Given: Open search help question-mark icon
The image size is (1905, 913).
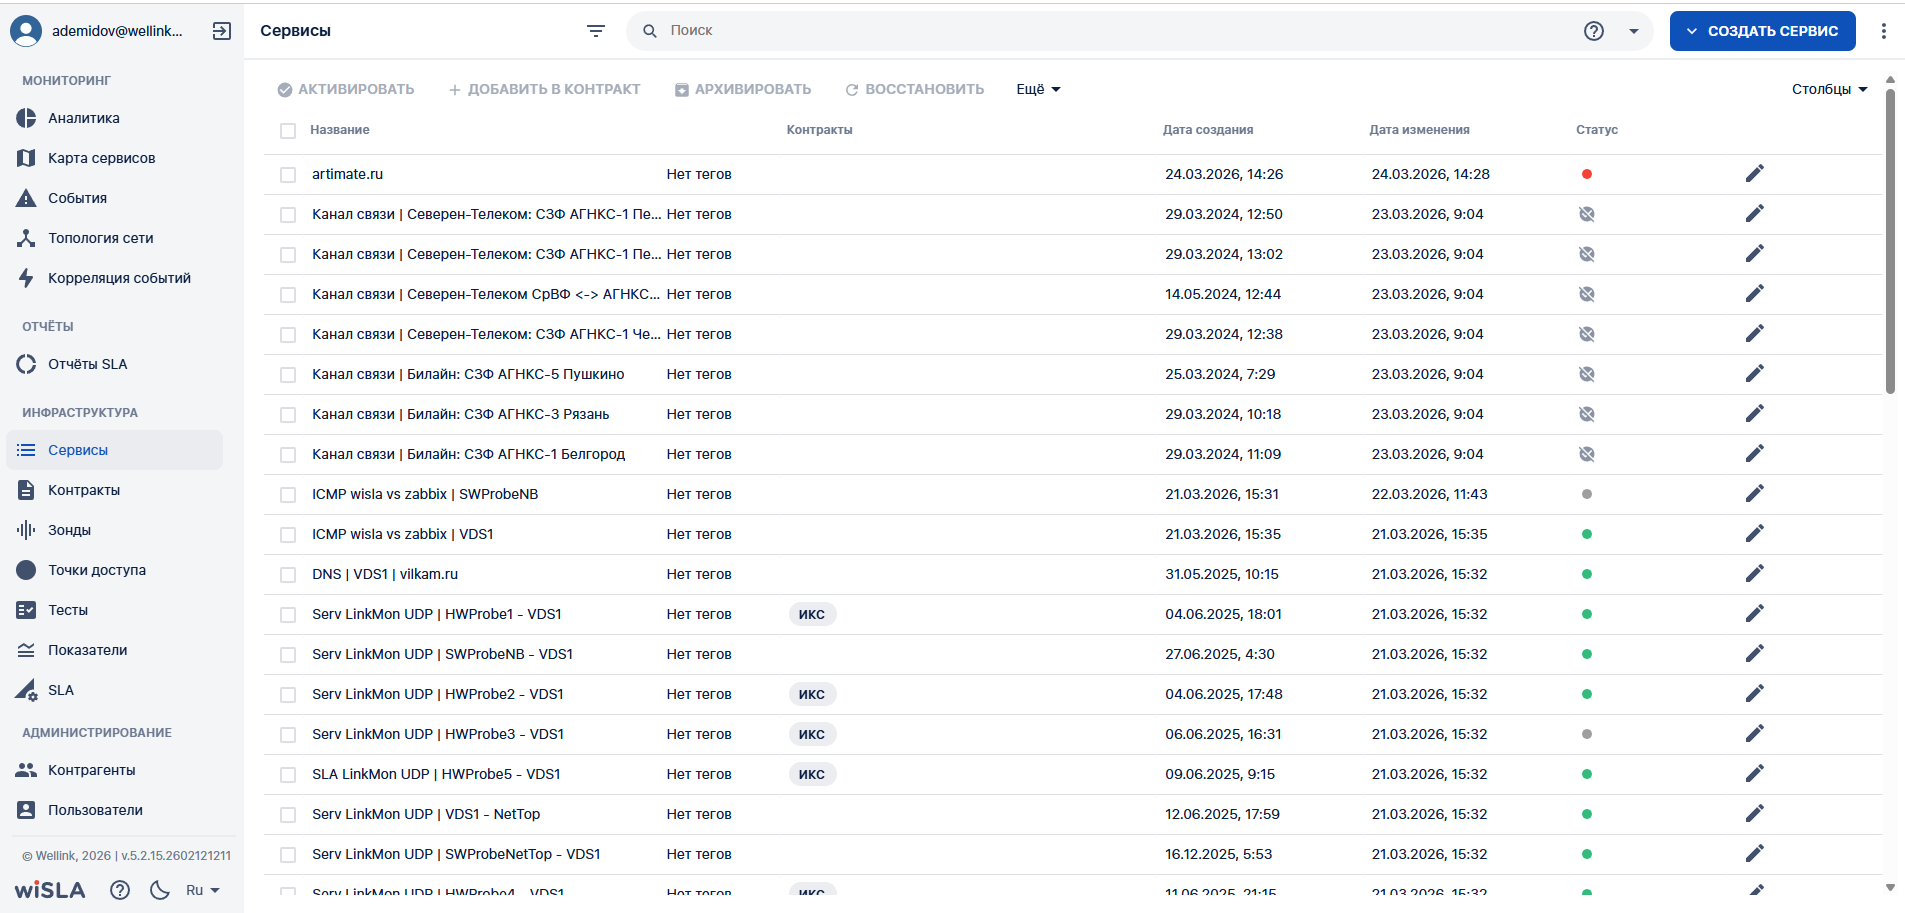Looking at the screenshot, I should point(1594,31).
